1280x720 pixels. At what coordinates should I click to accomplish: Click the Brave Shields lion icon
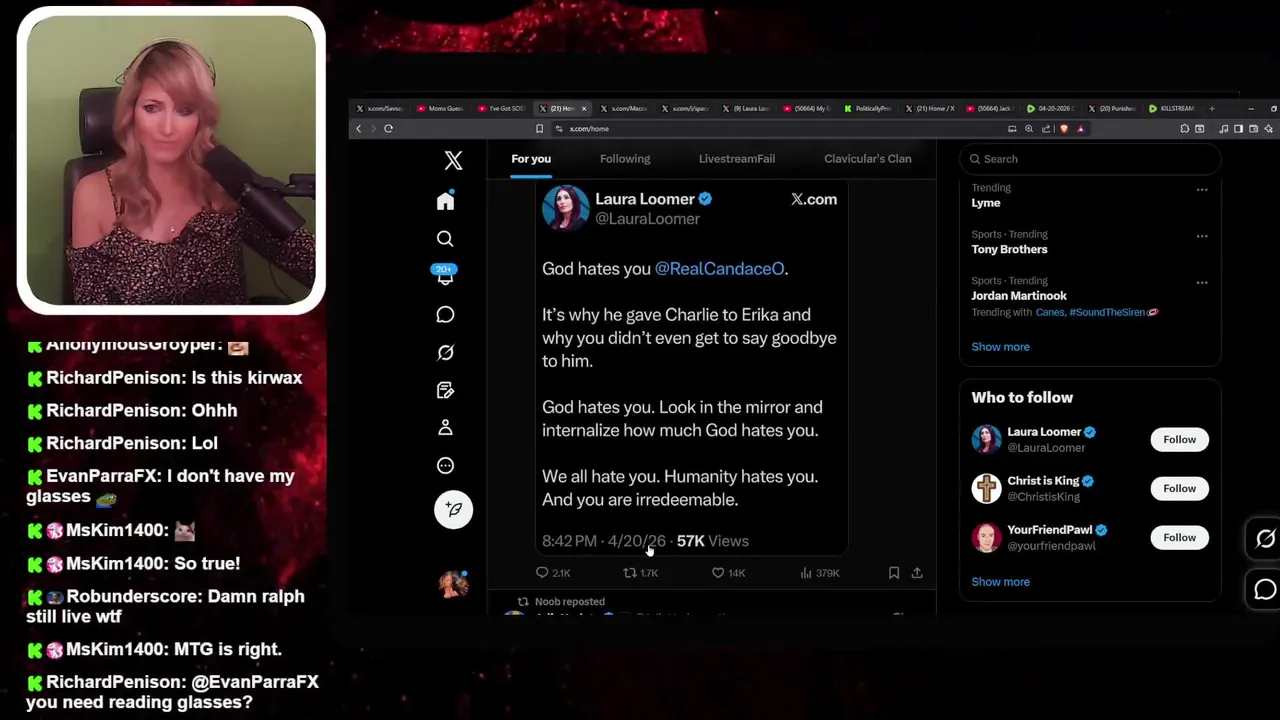(x=1064, y=129)
